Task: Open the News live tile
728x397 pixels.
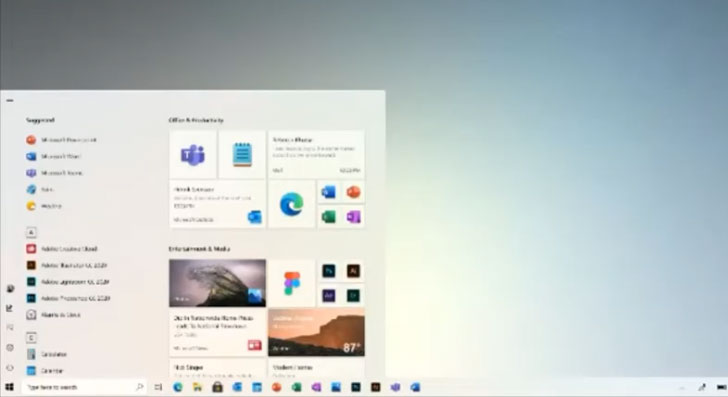Action: (217, 333)
